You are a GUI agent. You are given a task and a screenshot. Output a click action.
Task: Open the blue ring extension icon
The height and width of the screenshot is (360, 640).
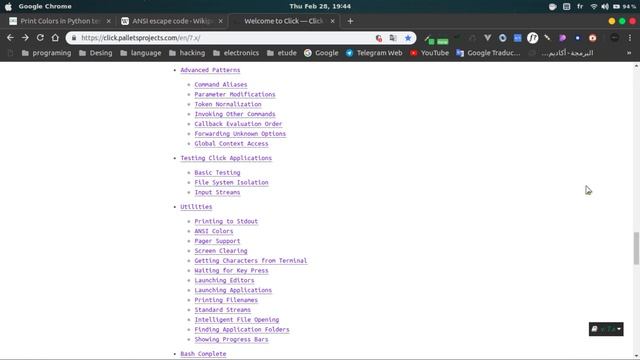pyautogui.click(x=502, y=38)
